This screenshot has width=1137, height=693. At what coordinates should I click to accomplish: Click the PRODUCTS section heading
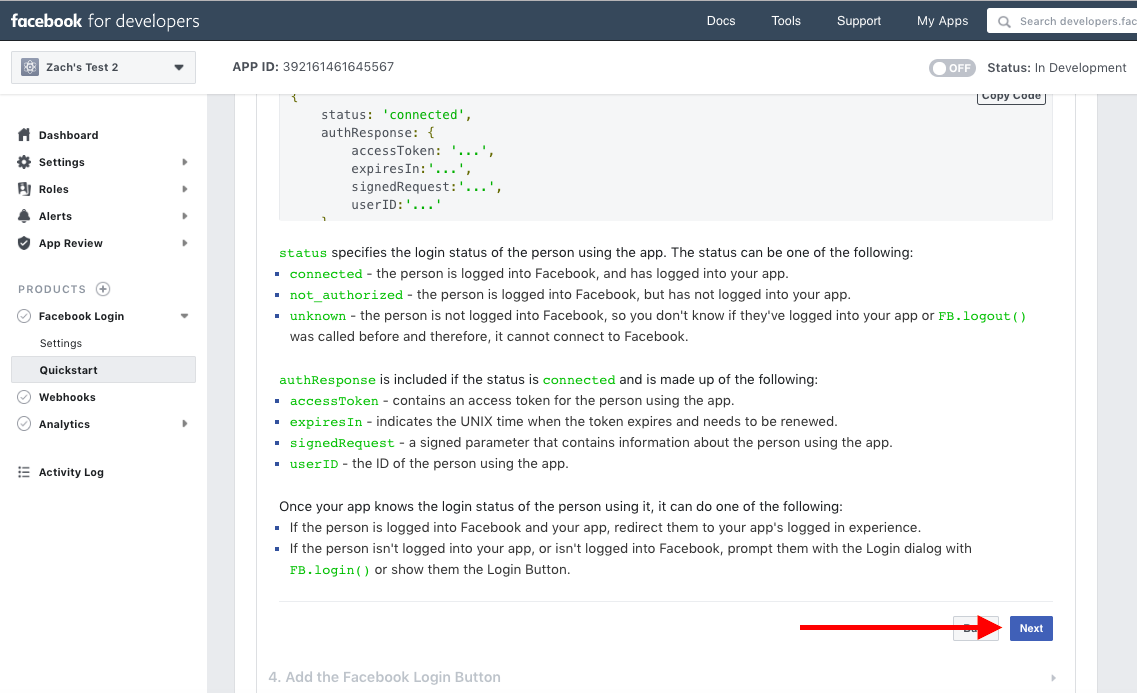click(52, 289)
